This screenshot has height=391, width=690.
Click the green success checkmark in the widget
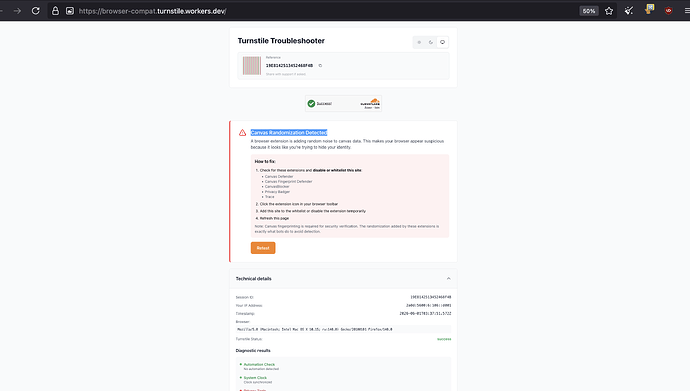coord(311,103)
